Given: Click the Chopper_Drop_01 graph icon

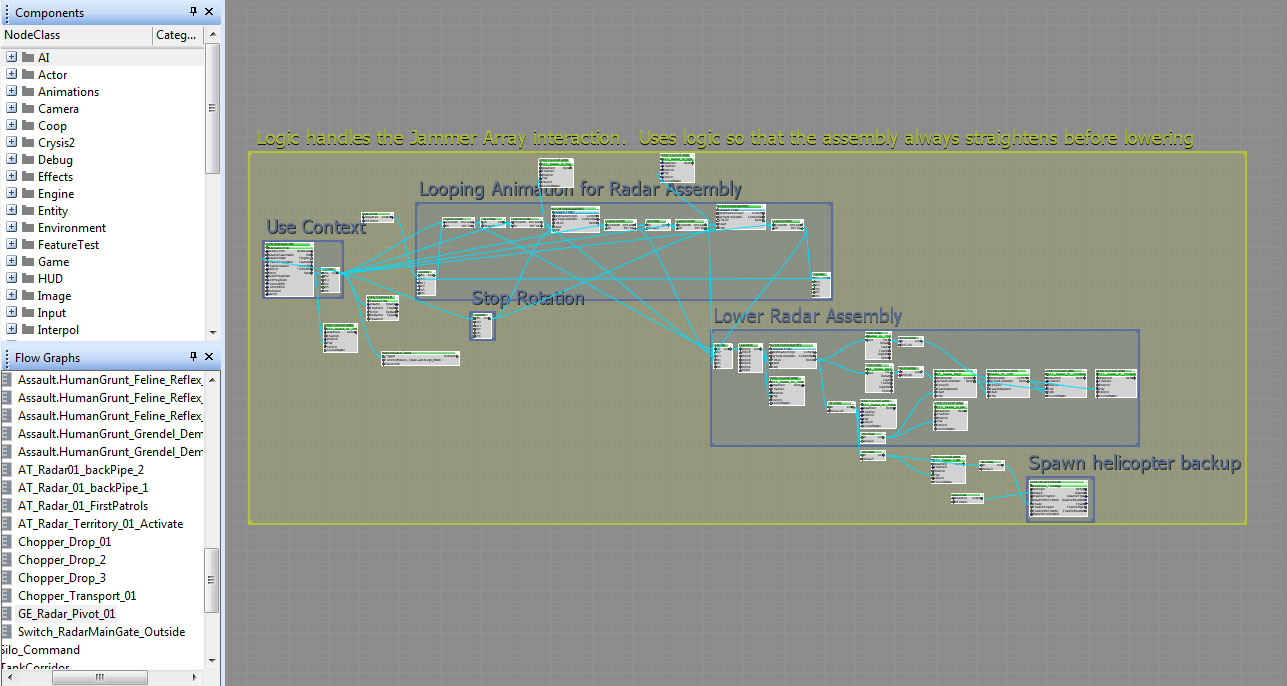Looking at the screenshot, I should [8, 542].
